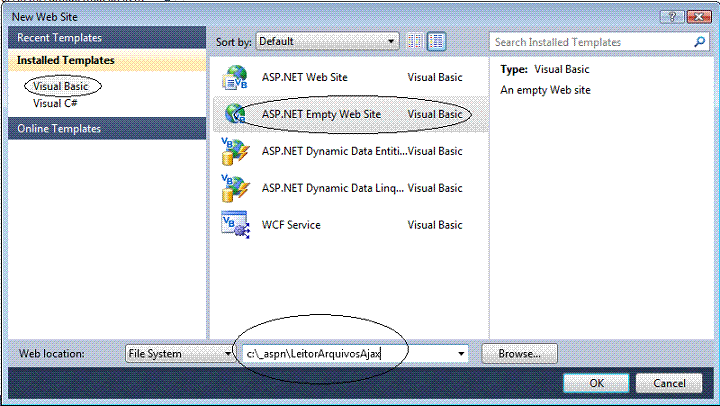Select Visual Basic in the templates tree

[x=60, y=87]
